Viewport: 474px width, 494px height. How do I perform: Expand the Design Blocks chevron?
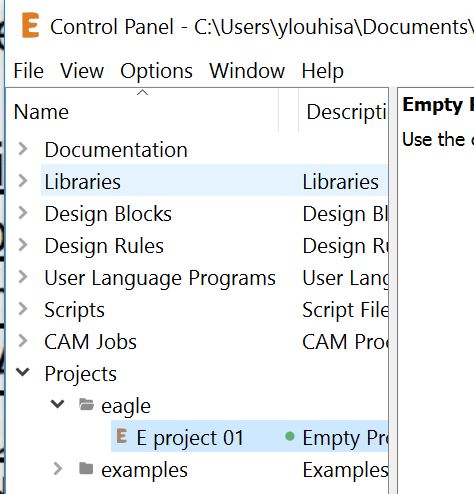23,213
